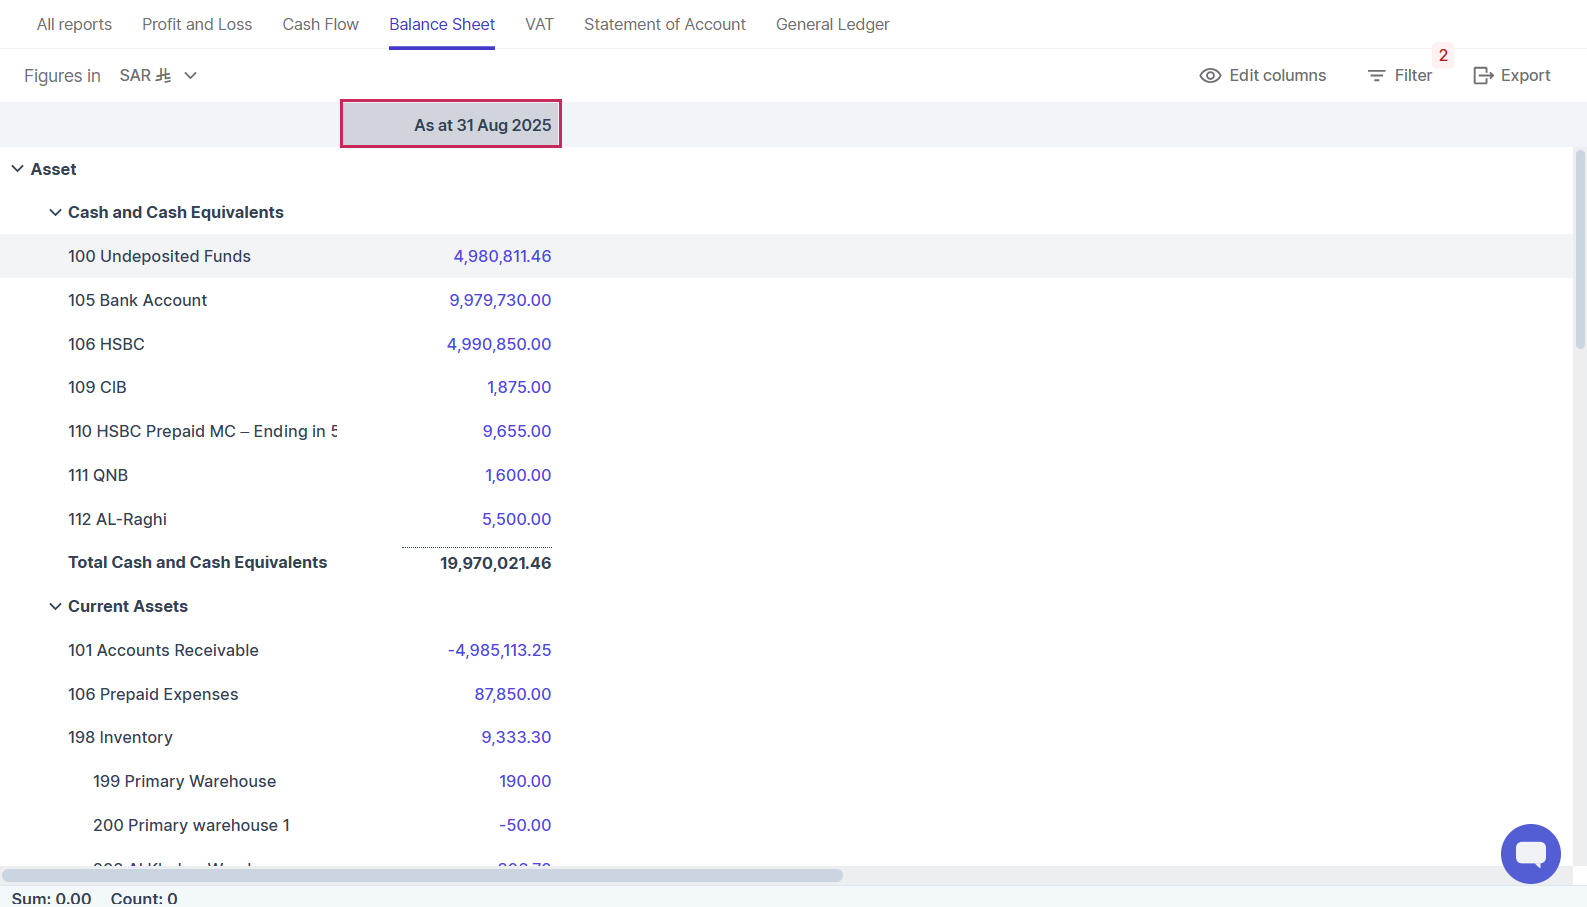Open the HSBC balance 4,990,850.00

pyautogui.click(x=499, y=344)
